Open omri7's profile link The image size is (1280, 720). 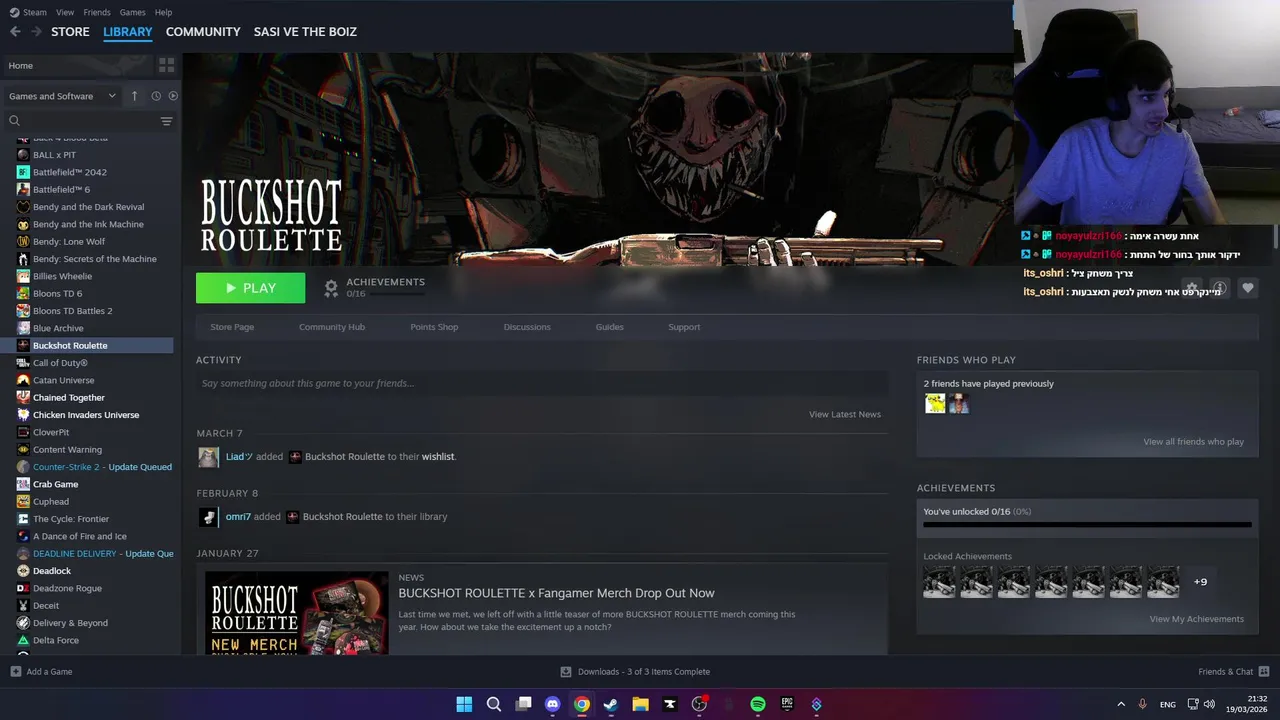pos(238,517)
